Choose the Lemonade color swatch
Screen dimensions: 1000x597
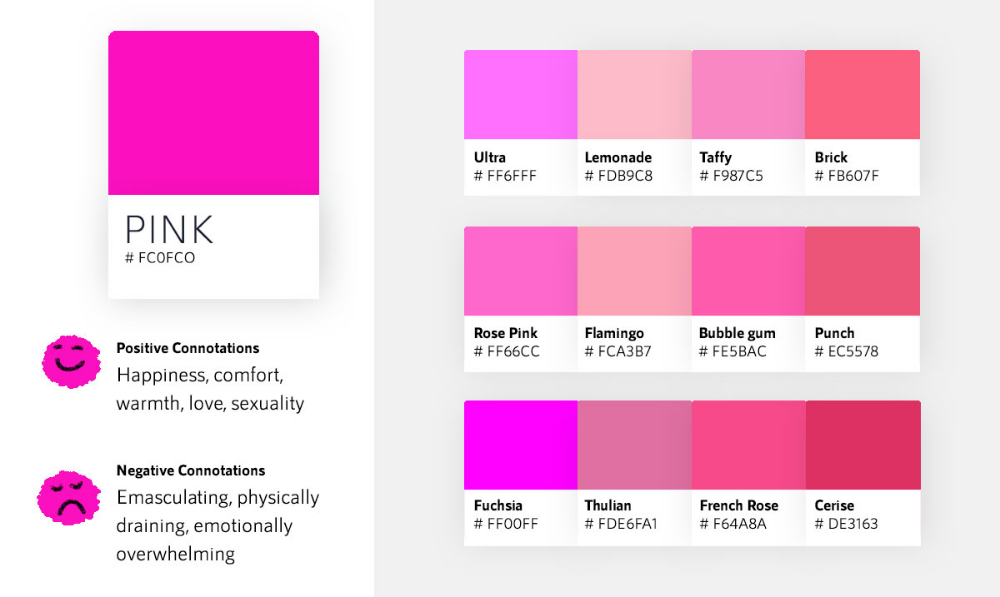(635, 95)
